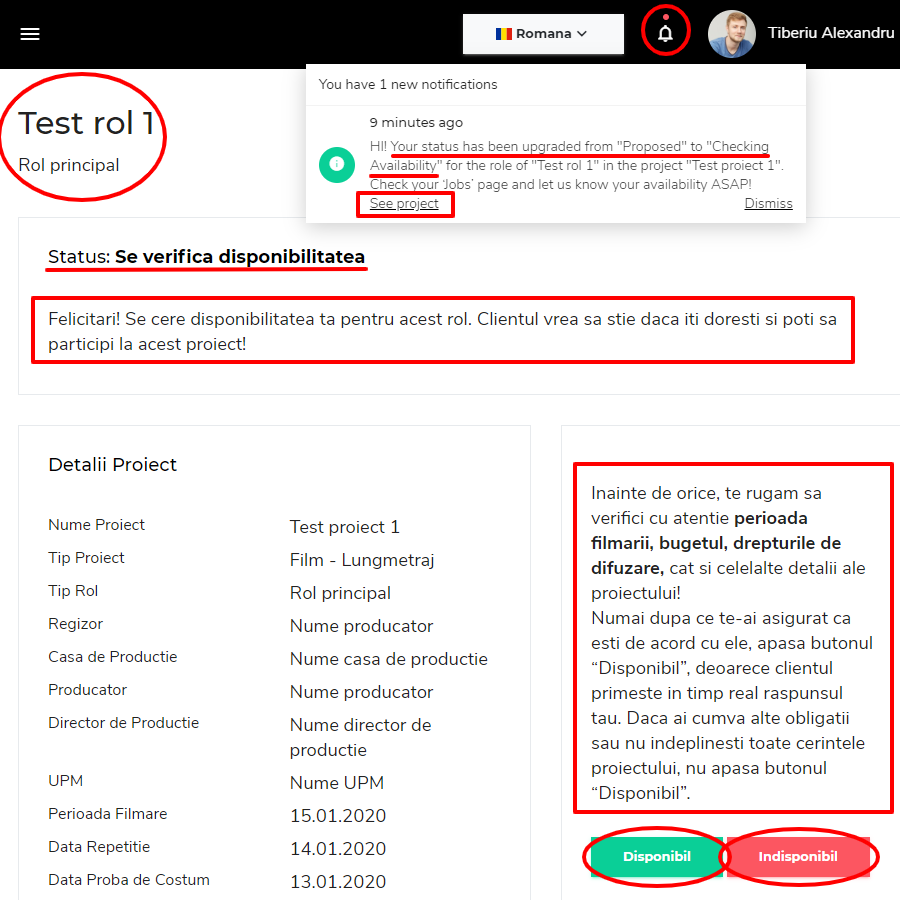900x900 pixels.
Task: Click the Detalii Proiect section heading
Action: click(x=112, y=464)
